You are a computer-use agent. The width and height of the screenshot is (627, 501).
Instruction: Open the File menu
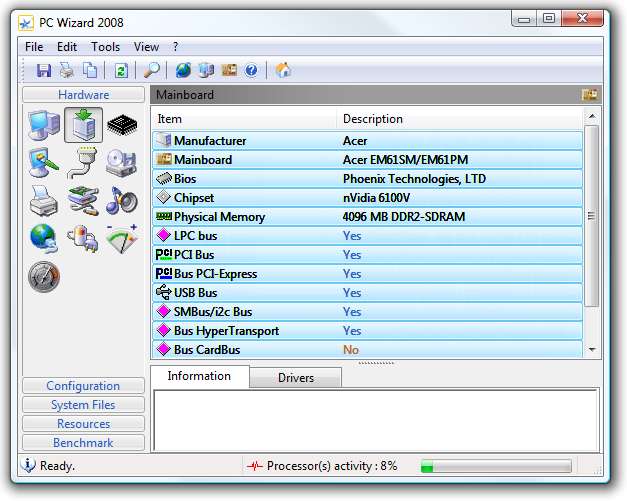[34, 47]
